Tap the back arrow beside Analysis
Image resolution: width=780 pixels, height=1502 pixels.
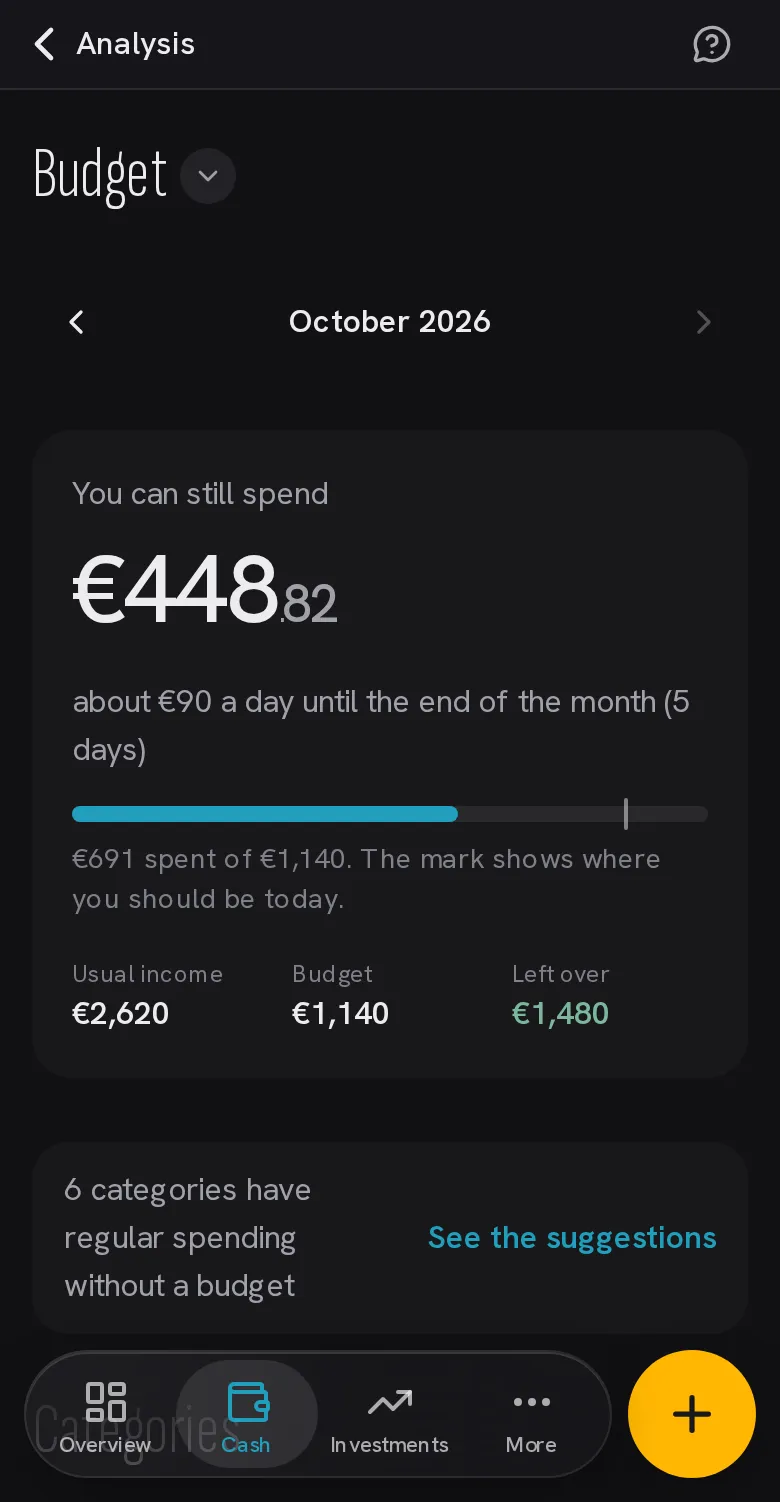tap(44, 44)
